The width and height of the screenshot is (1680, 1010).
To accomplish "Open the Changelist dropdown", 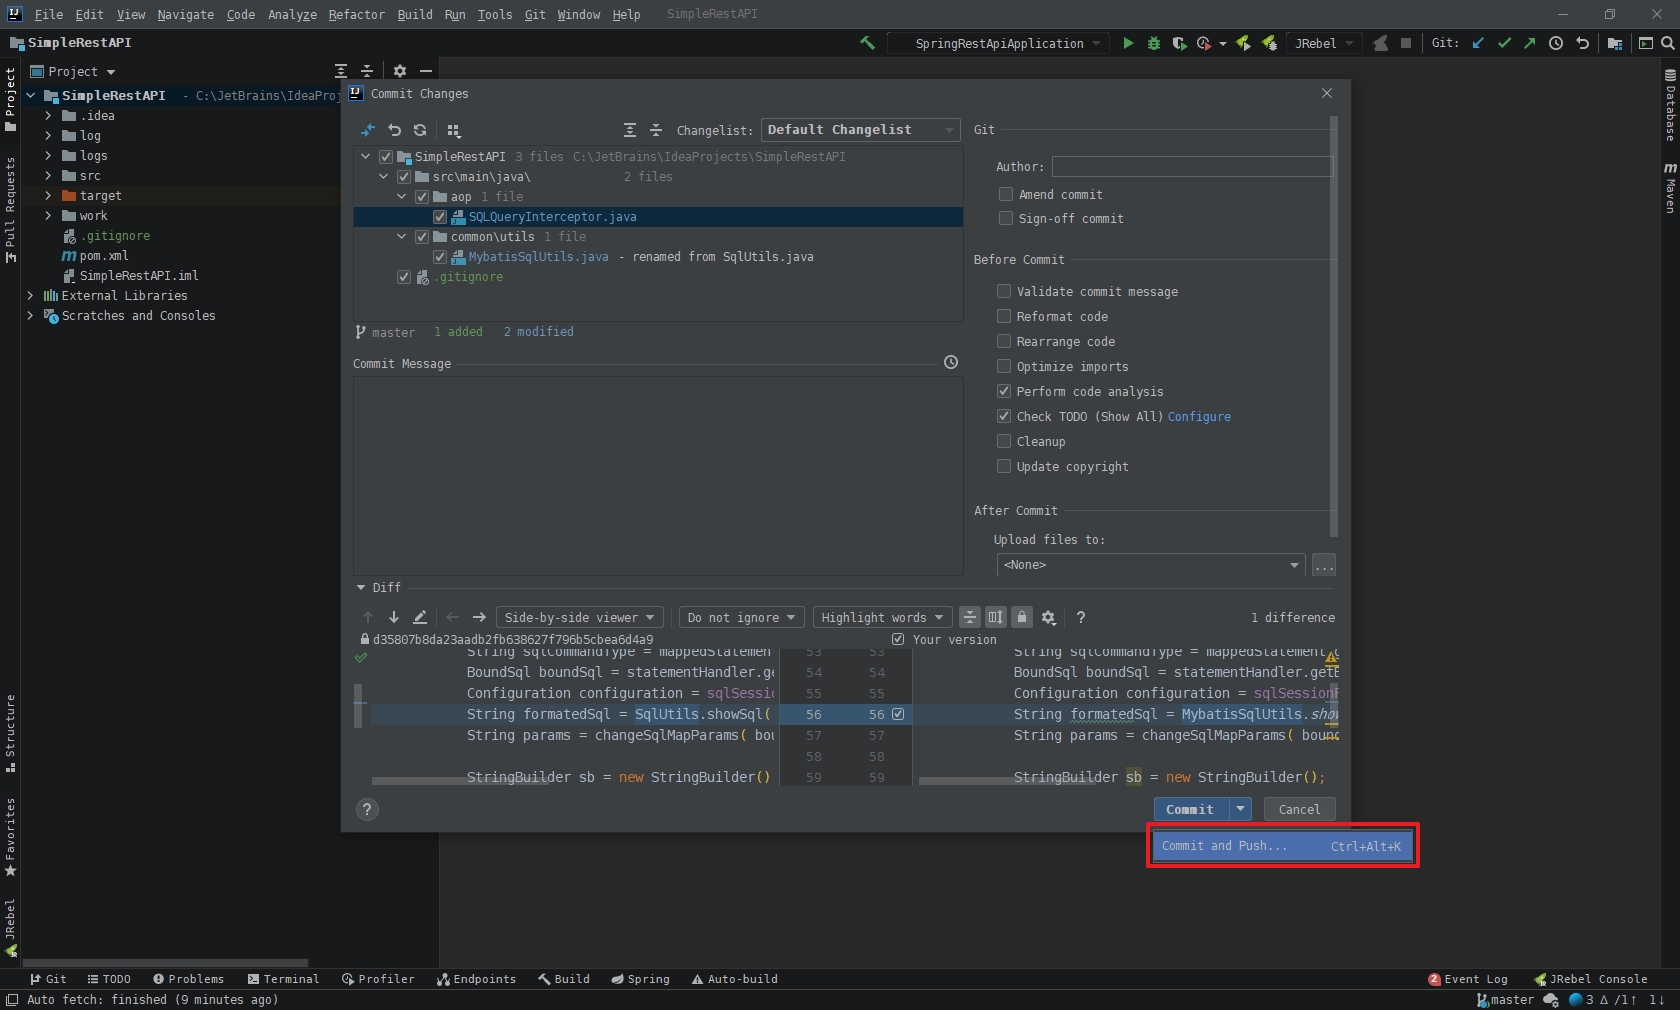I will 861,130.
